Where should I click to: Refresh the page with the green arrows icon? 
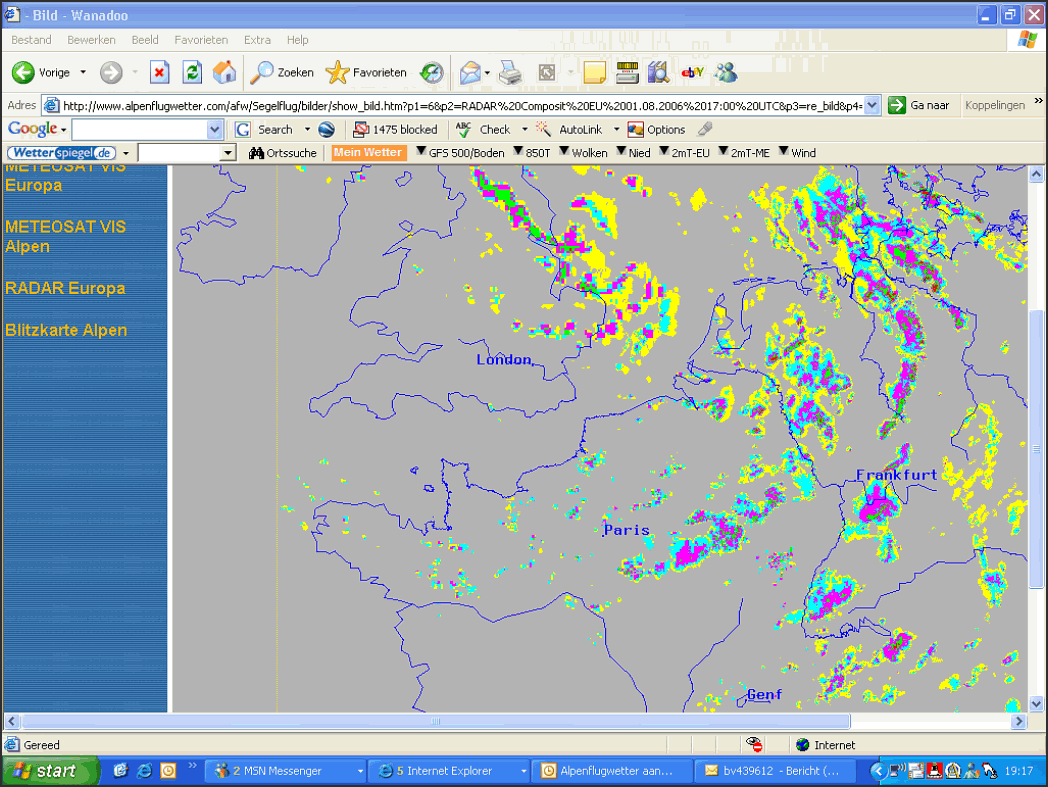(x=192, y=73)
